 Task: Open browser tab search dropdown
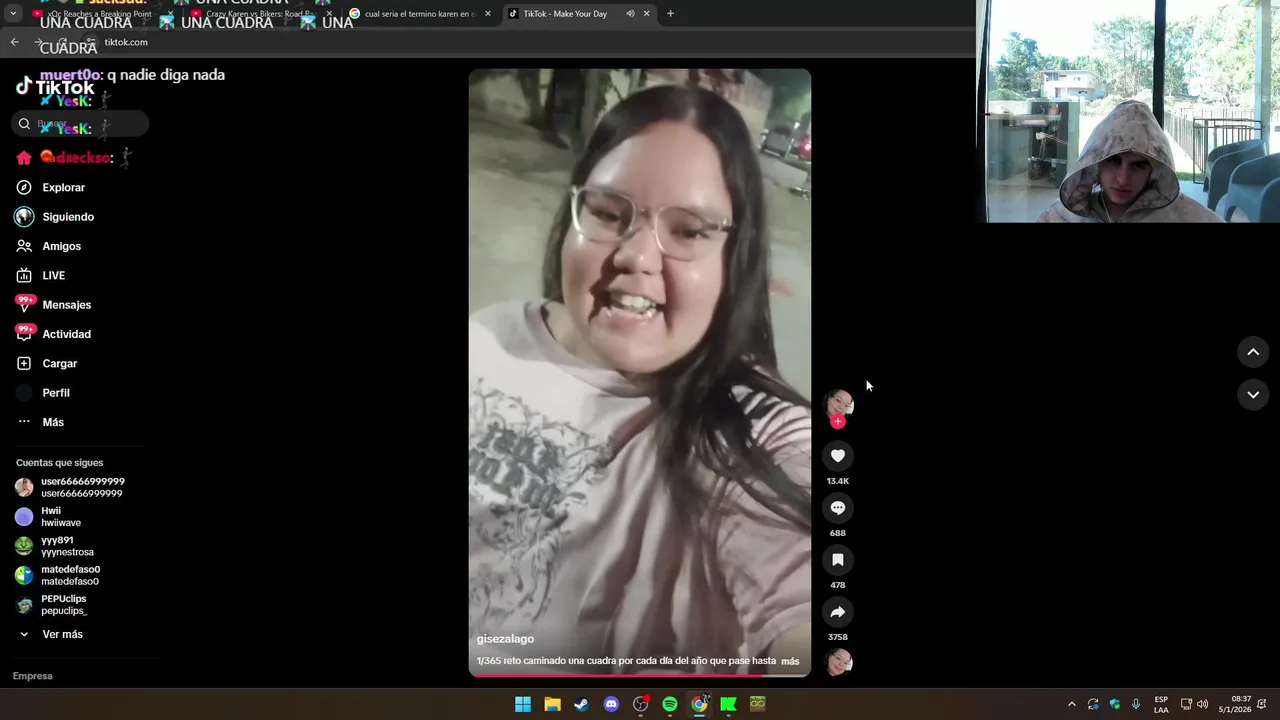(13, 14)
